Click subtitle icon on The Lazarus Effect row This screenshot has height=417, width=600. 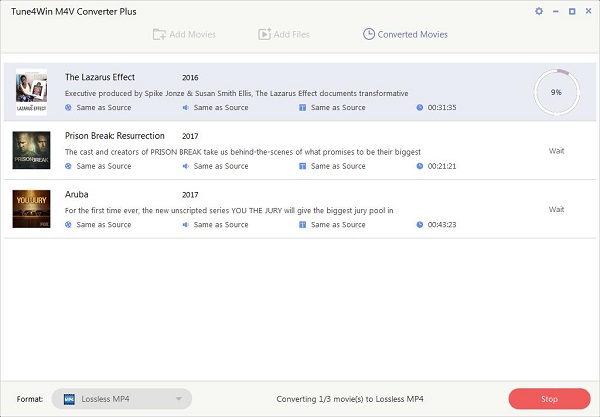pos(302,108)
